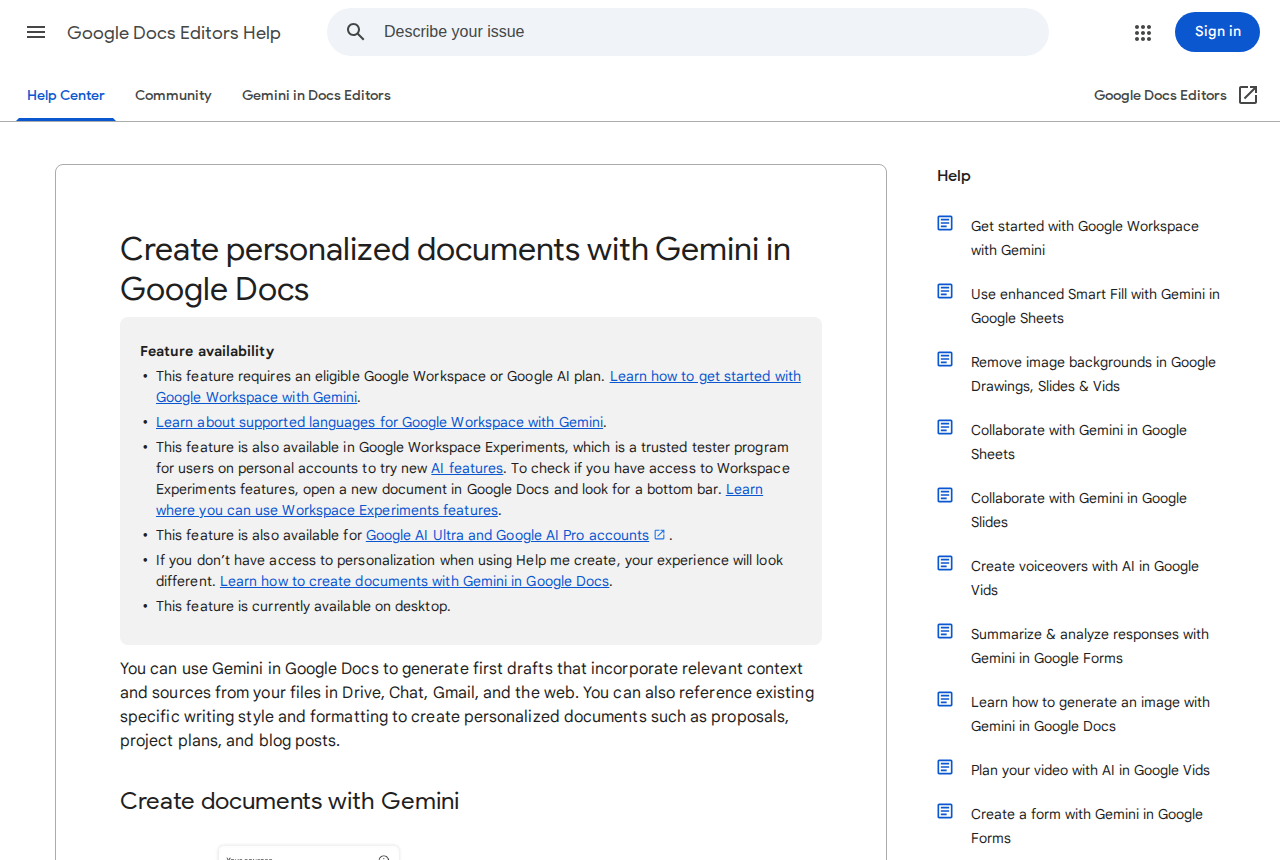Open Learn how to create documents with Gemini link
Image resolution: width=1280 pixels, height=860 pixels.
[x=414, y=581]
